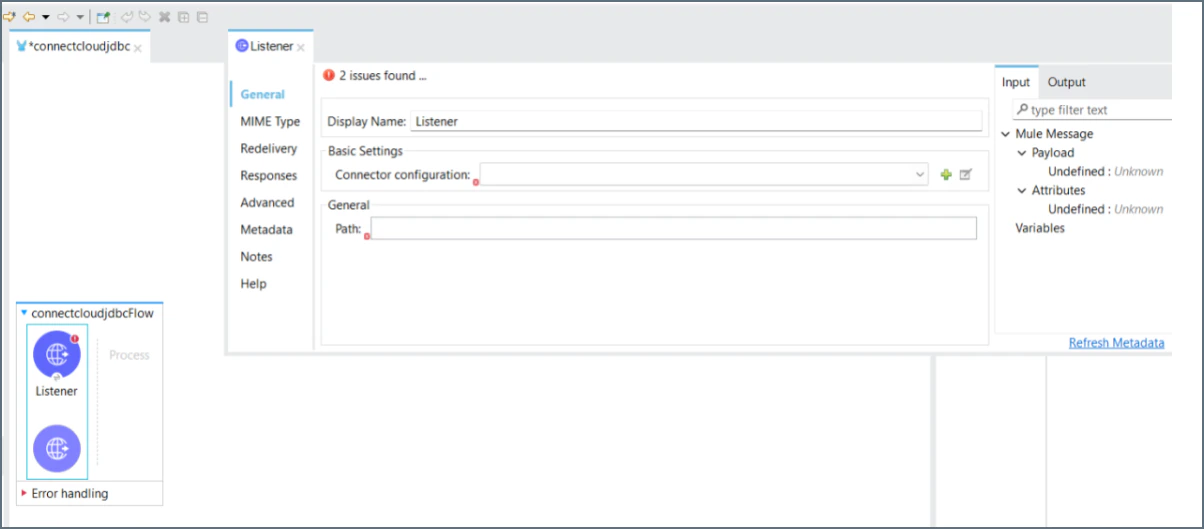Image resolution: width=1204 pixels, height=529 pixels.
Task: Select the Variables tree item
Action: coord(1040,228)
